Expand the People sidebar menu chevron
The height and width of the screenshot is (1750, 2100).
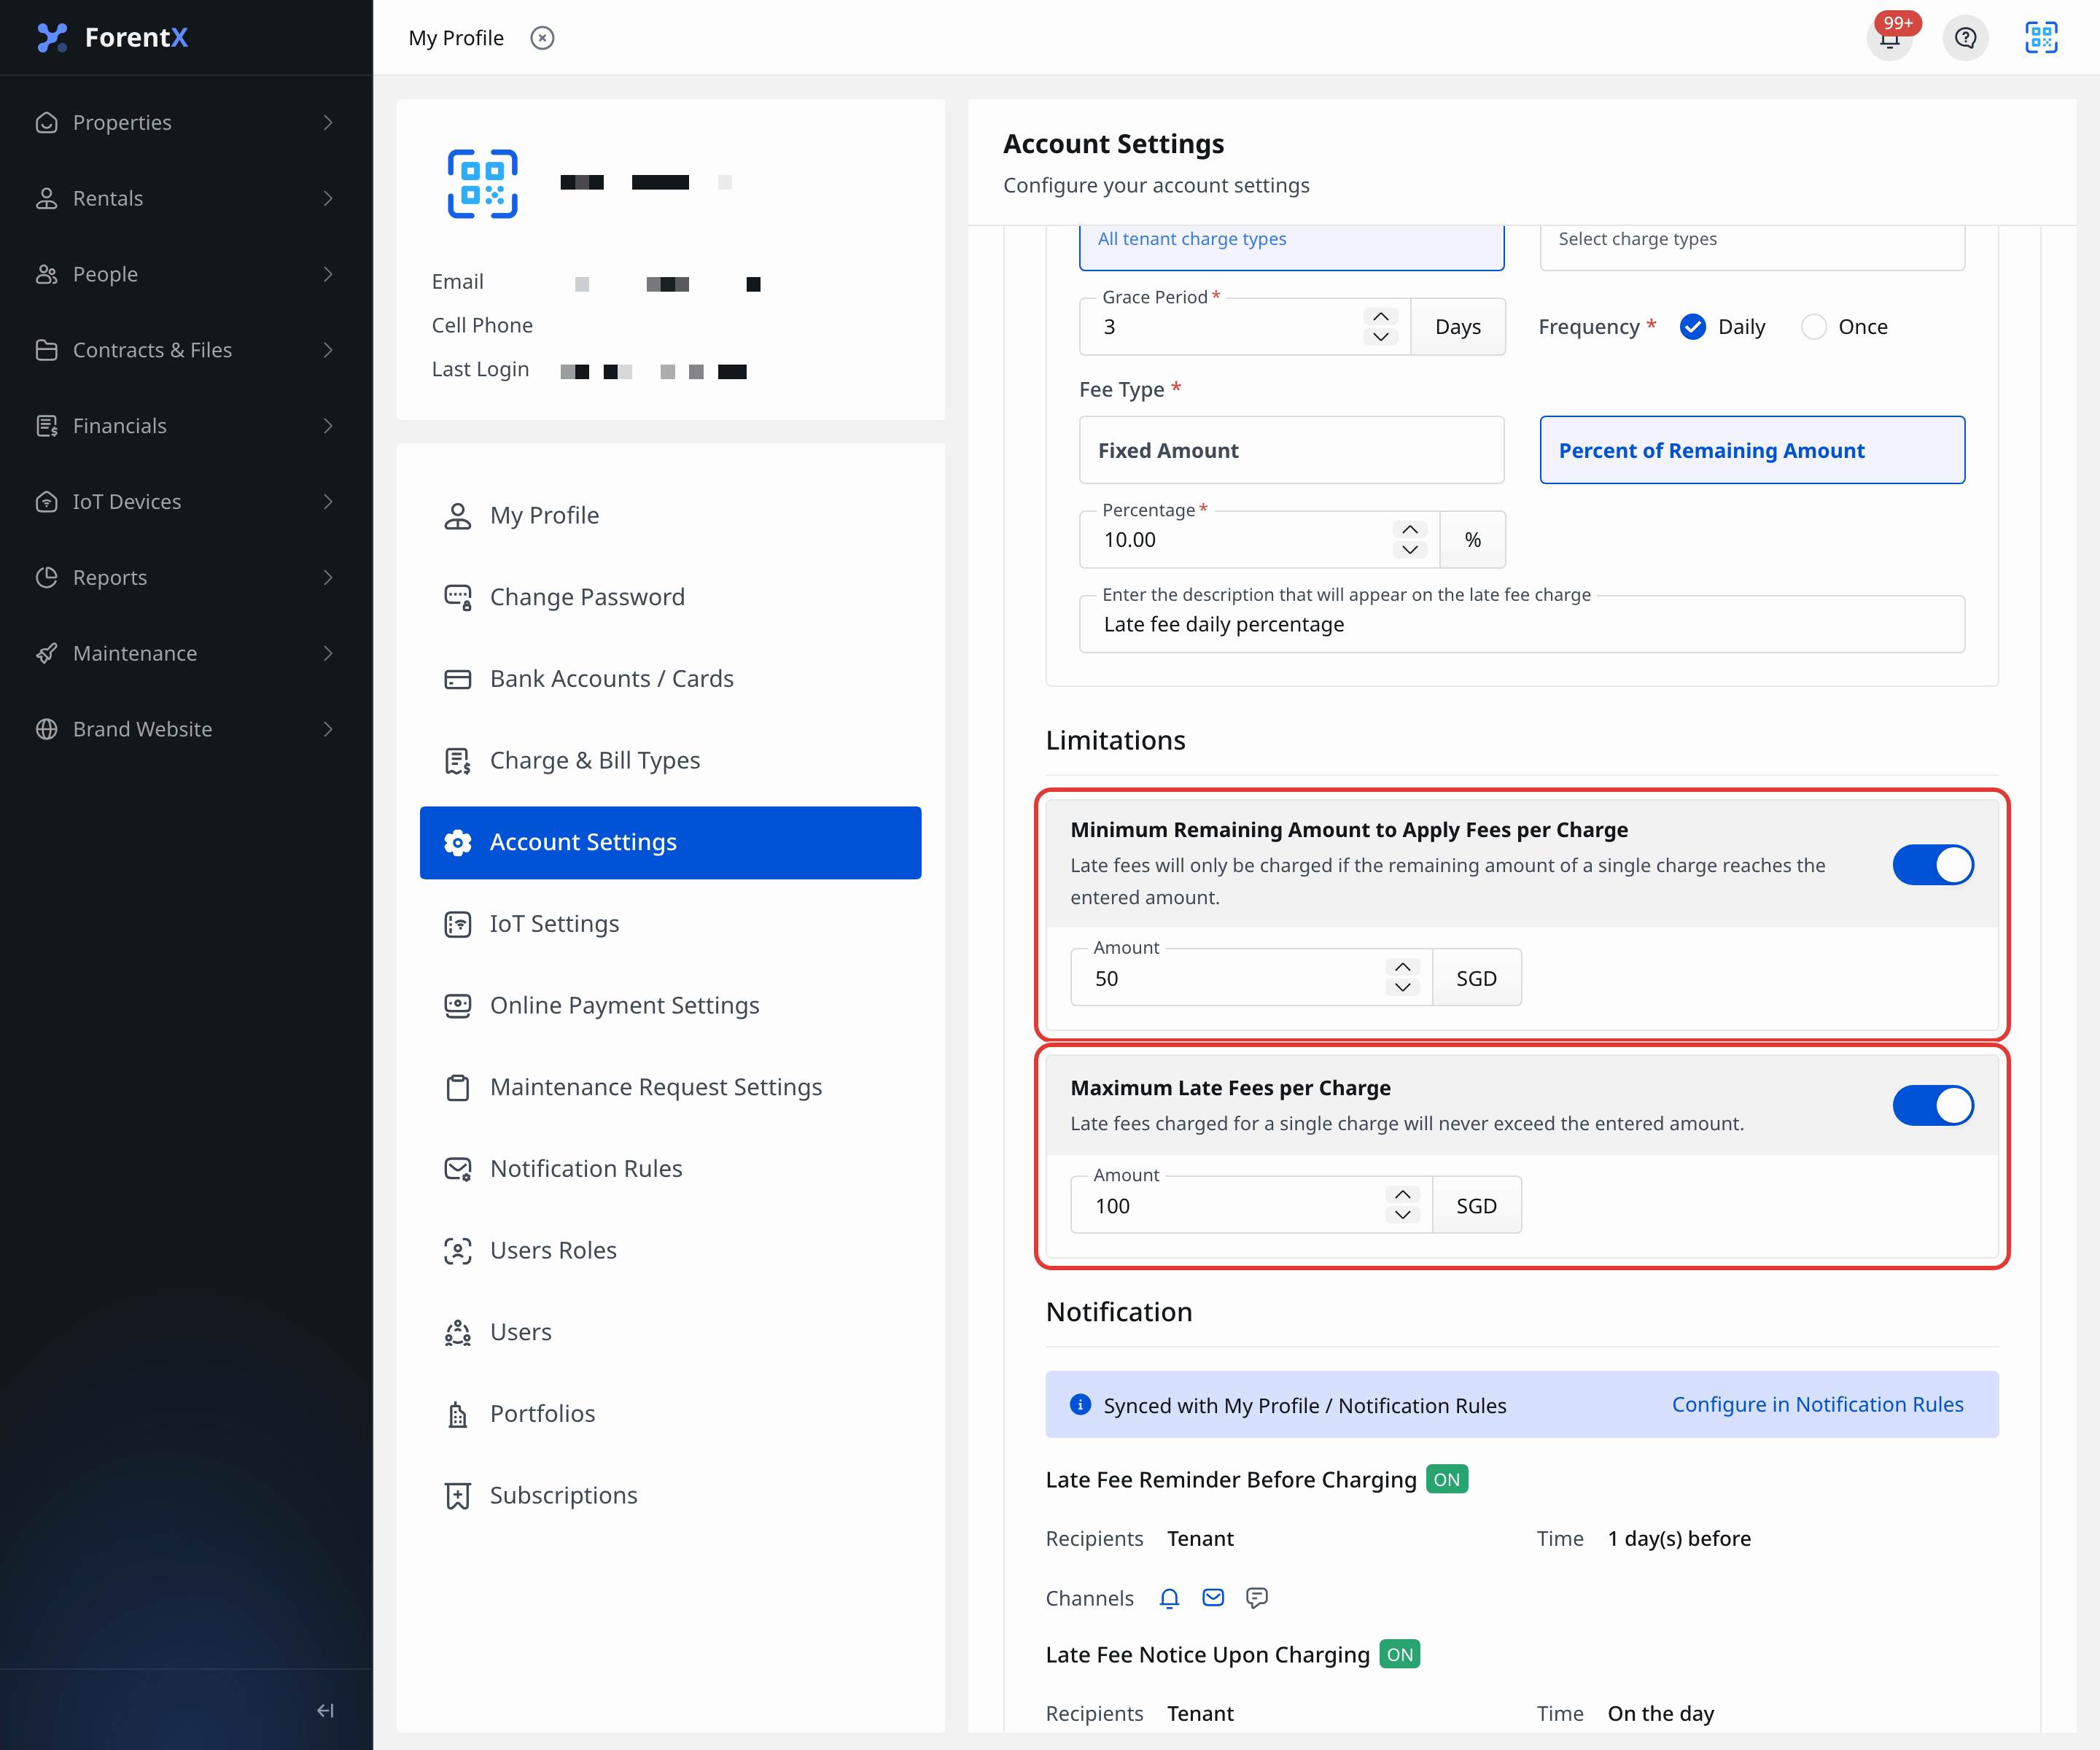328,274
